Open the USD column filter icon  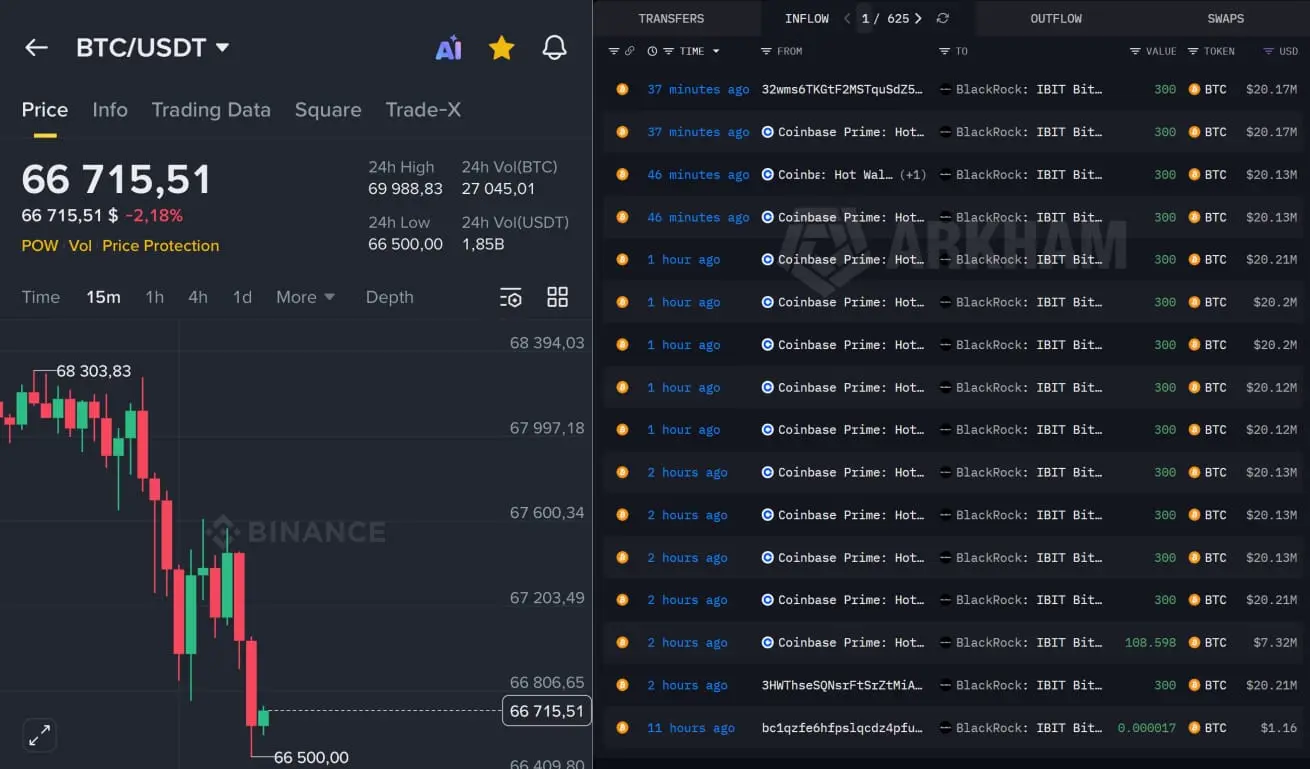tap(1268, 51)
